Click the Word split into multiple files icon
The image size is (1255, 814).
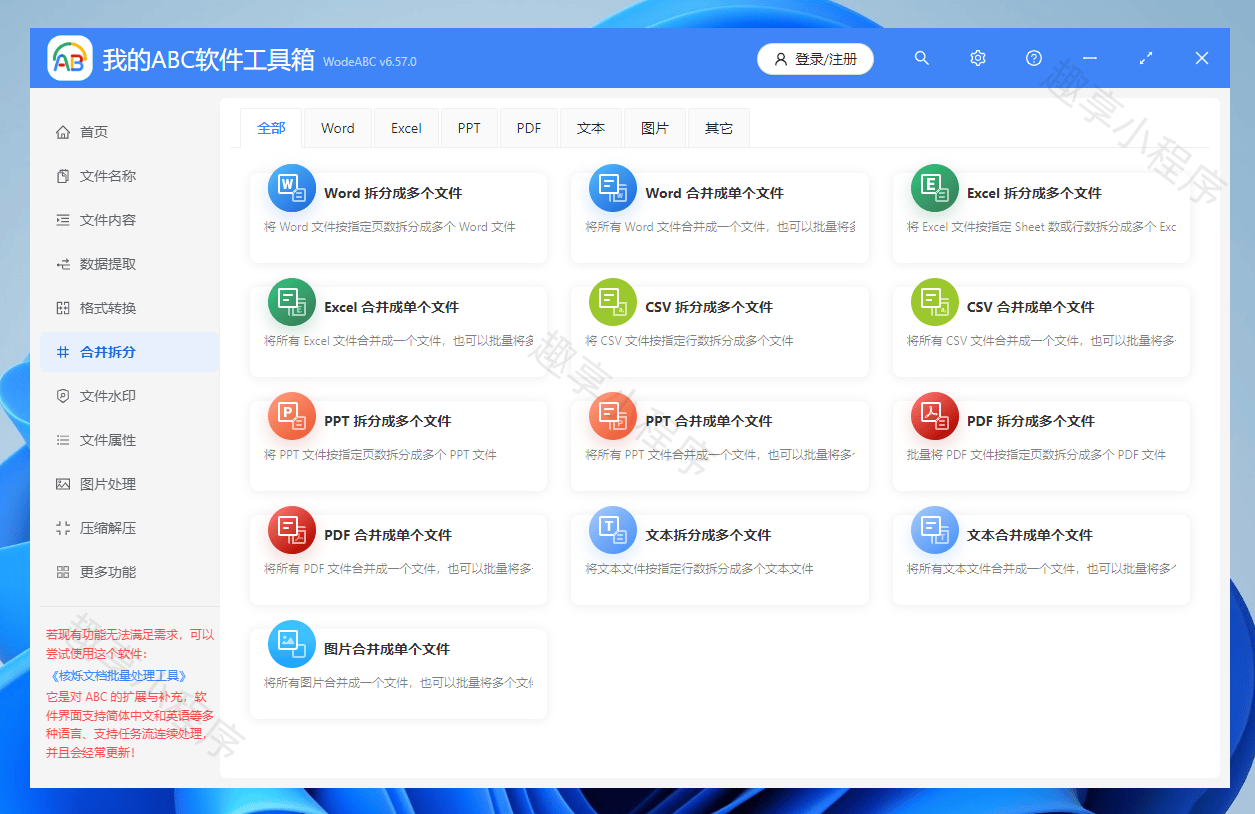pos(291,188)
